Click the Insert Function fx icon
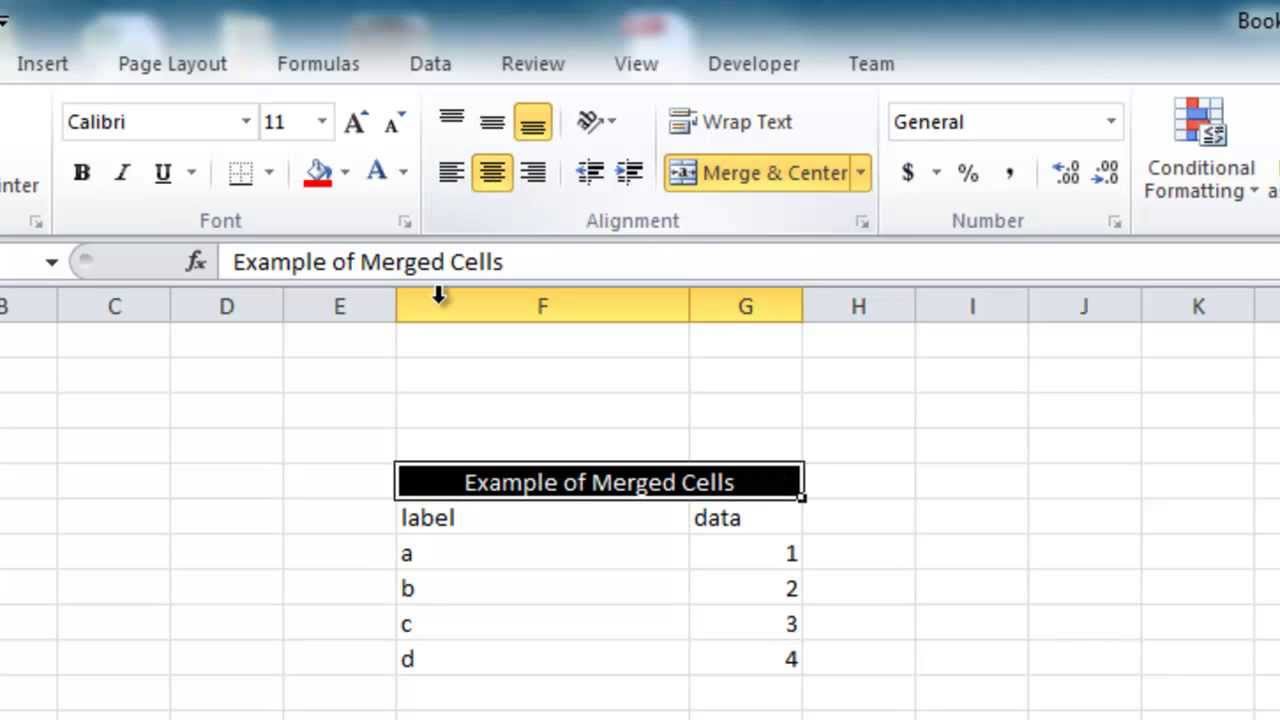Screen dimensions: 1280x720 tap(196, 262)
